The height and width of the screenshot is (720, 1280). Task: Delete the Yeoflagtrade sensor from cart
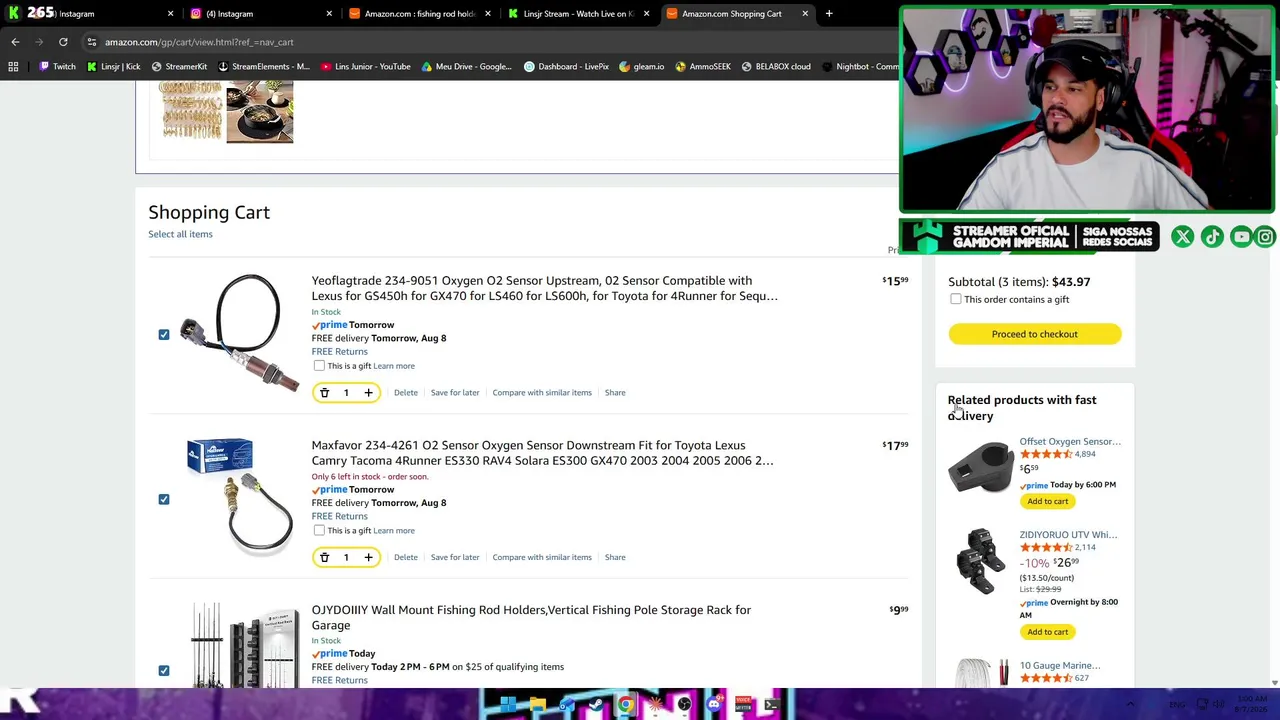(406, 393)
